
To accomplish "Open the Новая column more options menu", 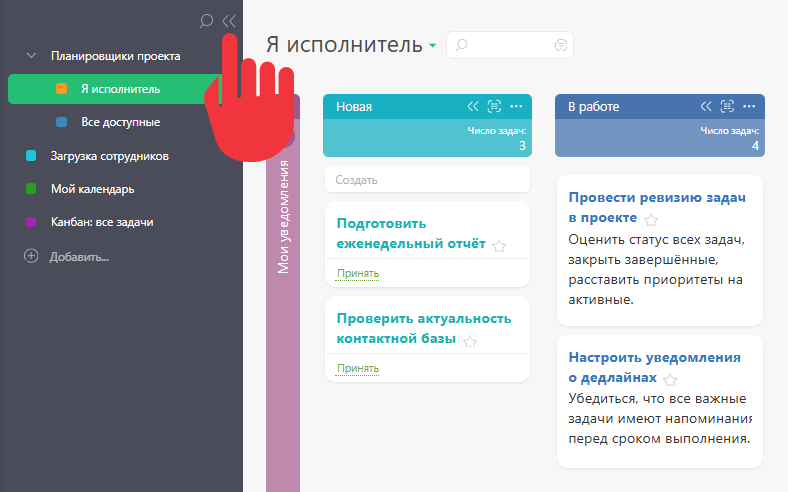I will click(x=516, y=107).
